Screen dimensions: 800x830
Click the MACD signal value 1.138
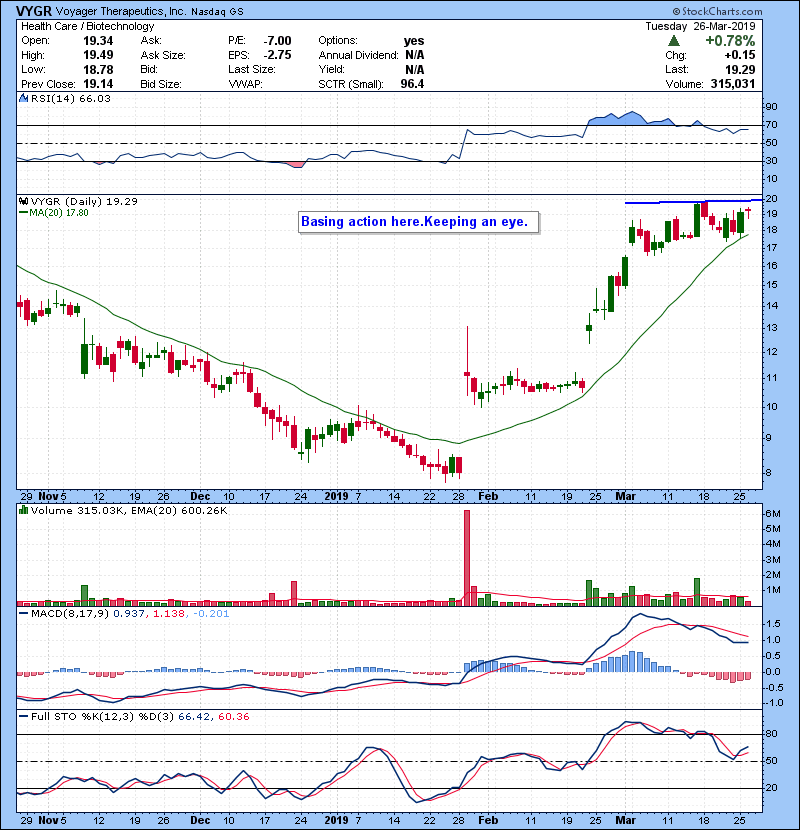[169, 614]
